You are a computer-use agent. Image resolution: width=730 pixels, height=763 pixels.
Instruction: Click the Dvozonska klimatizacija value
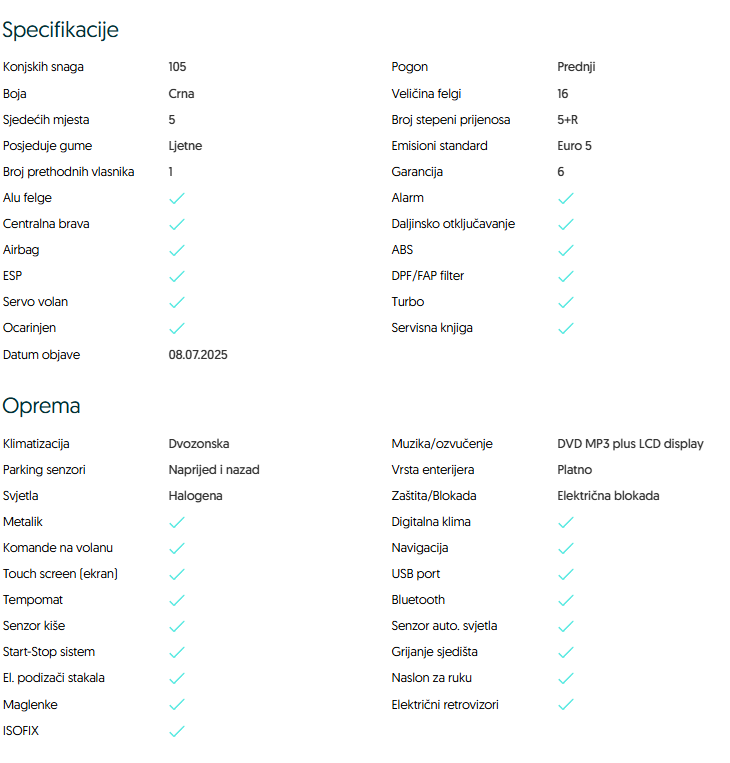click(x=199, y=444)
